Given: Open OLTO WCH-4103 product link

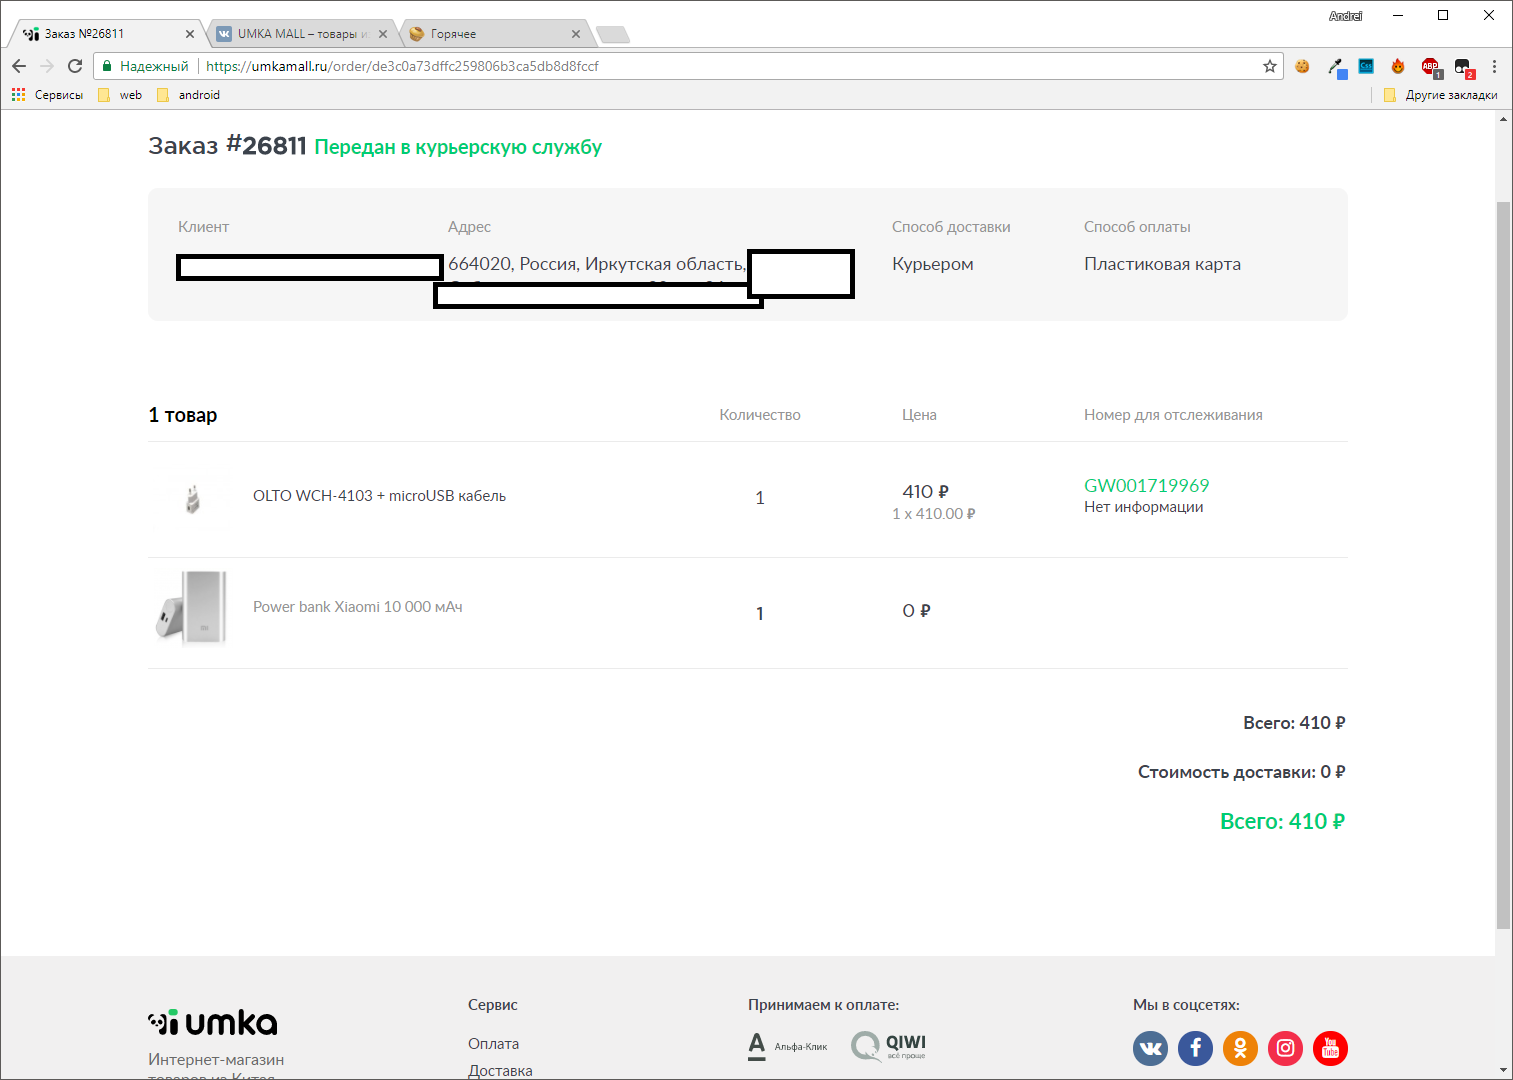Looking at the screenshot, I should 379,496.
